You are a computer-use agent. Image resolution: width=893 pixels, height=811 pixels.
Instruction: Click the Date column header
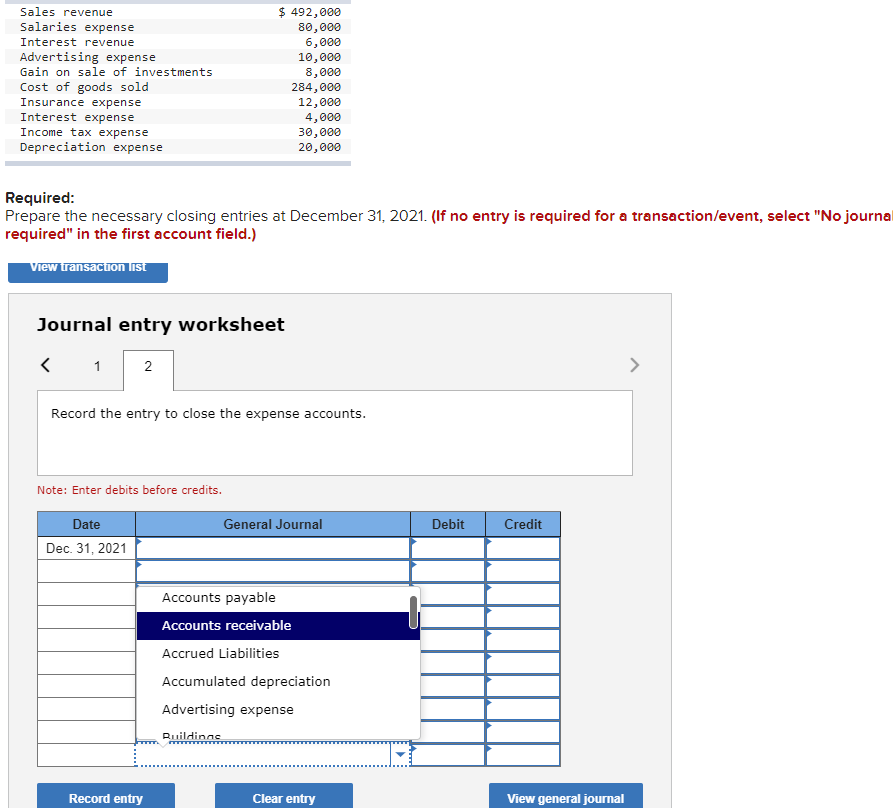pyautogui.click(x=87, y=524)
